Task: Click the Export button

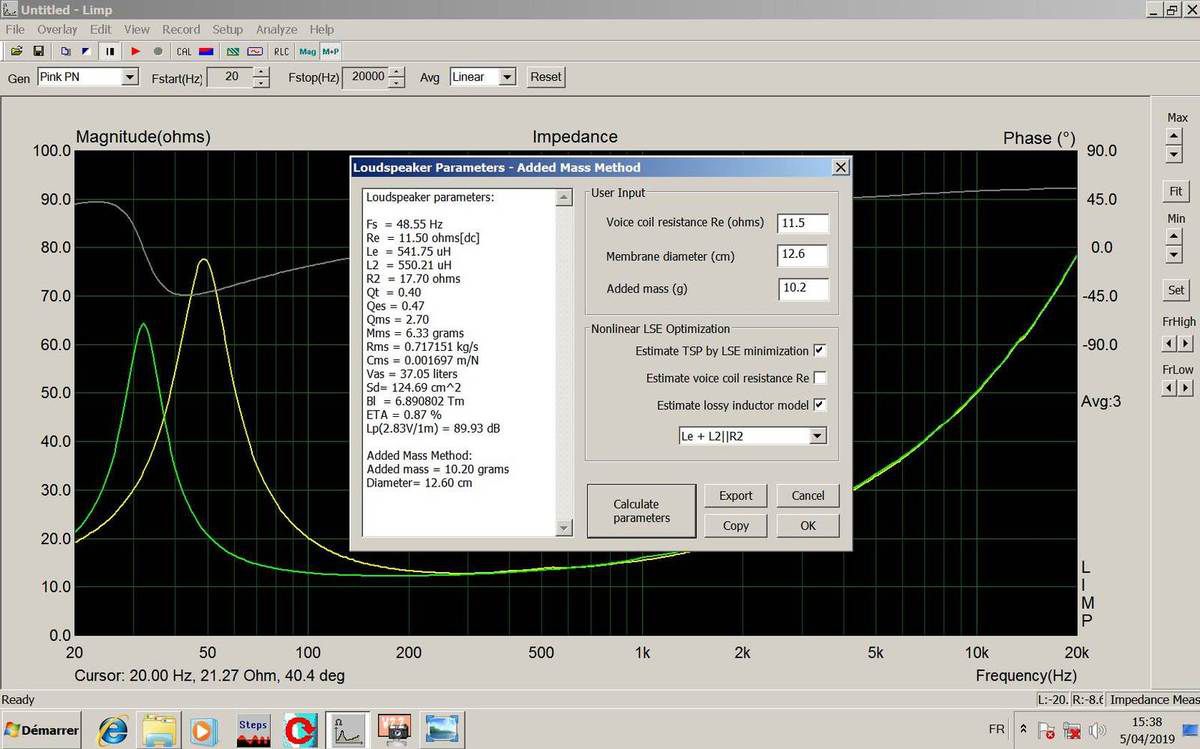Action: [736, 495]
